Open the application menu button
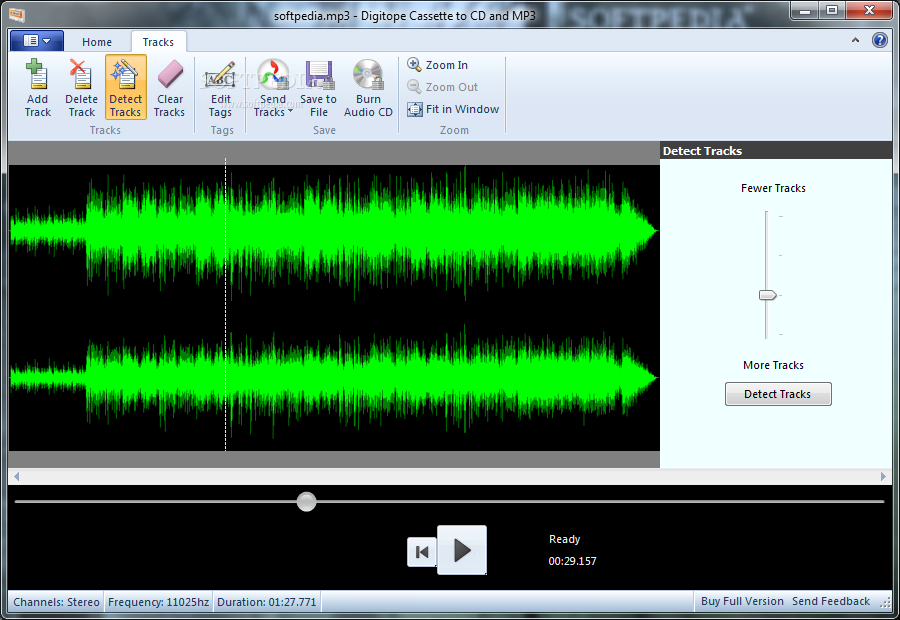 click(37, 41)
